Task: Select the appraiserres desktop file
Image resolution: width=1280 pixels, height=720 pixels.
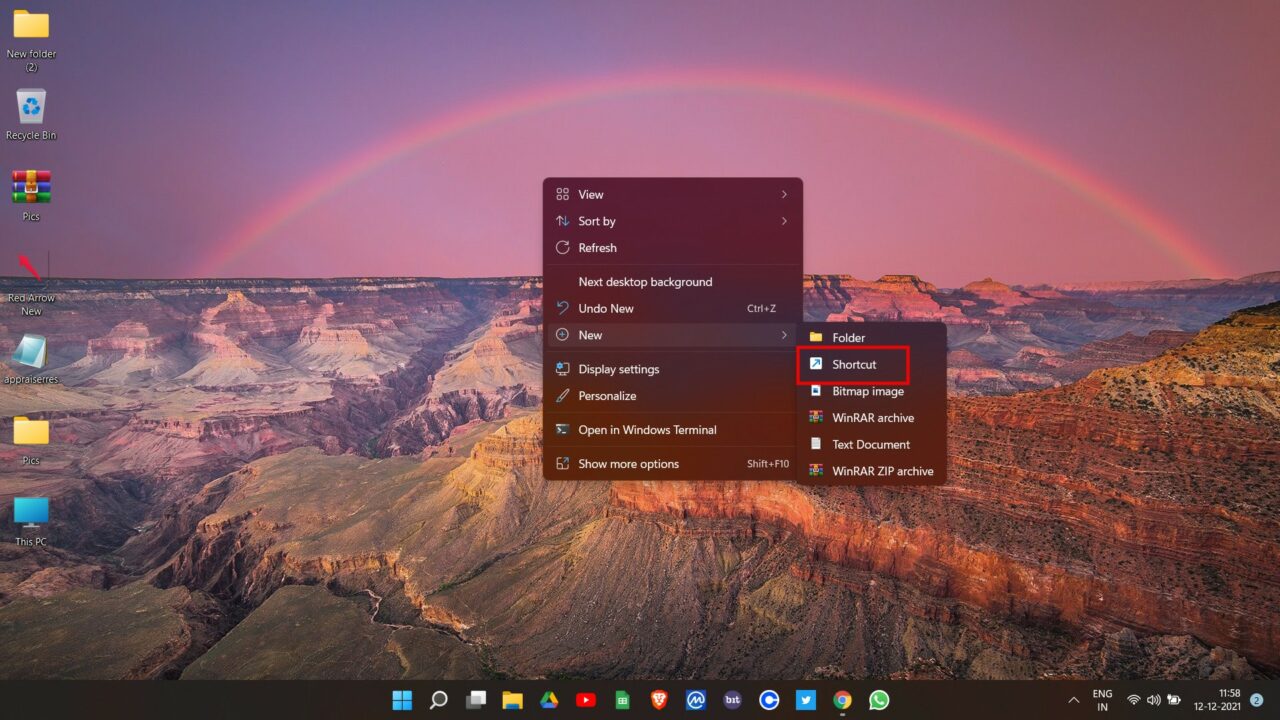Action: click(x=31, y=359)
